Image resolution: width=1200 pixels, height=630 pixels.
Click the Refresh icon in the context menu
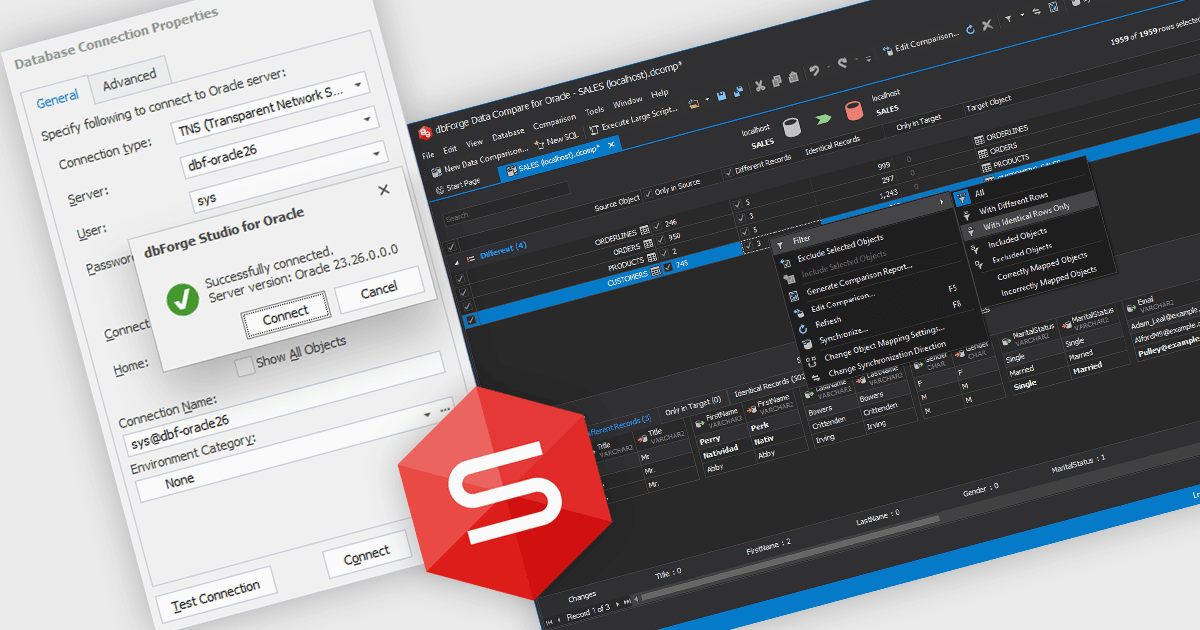coord(802,328)
